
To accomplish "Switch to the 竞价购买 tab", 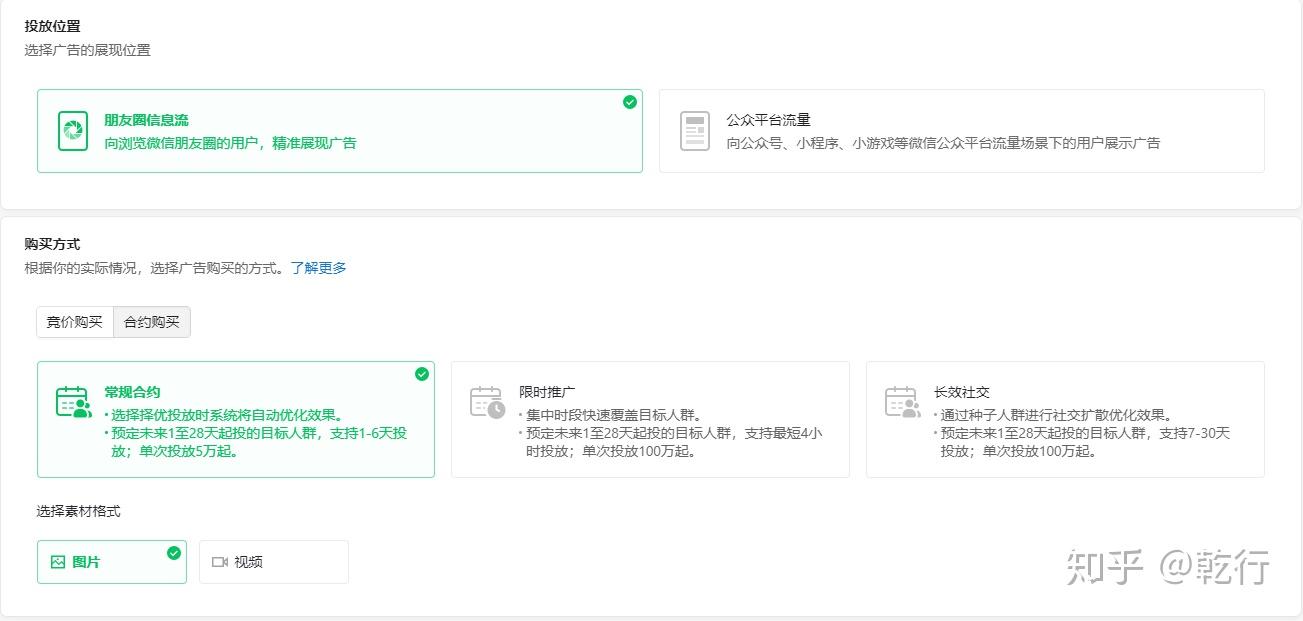I will tap(75, 322).
